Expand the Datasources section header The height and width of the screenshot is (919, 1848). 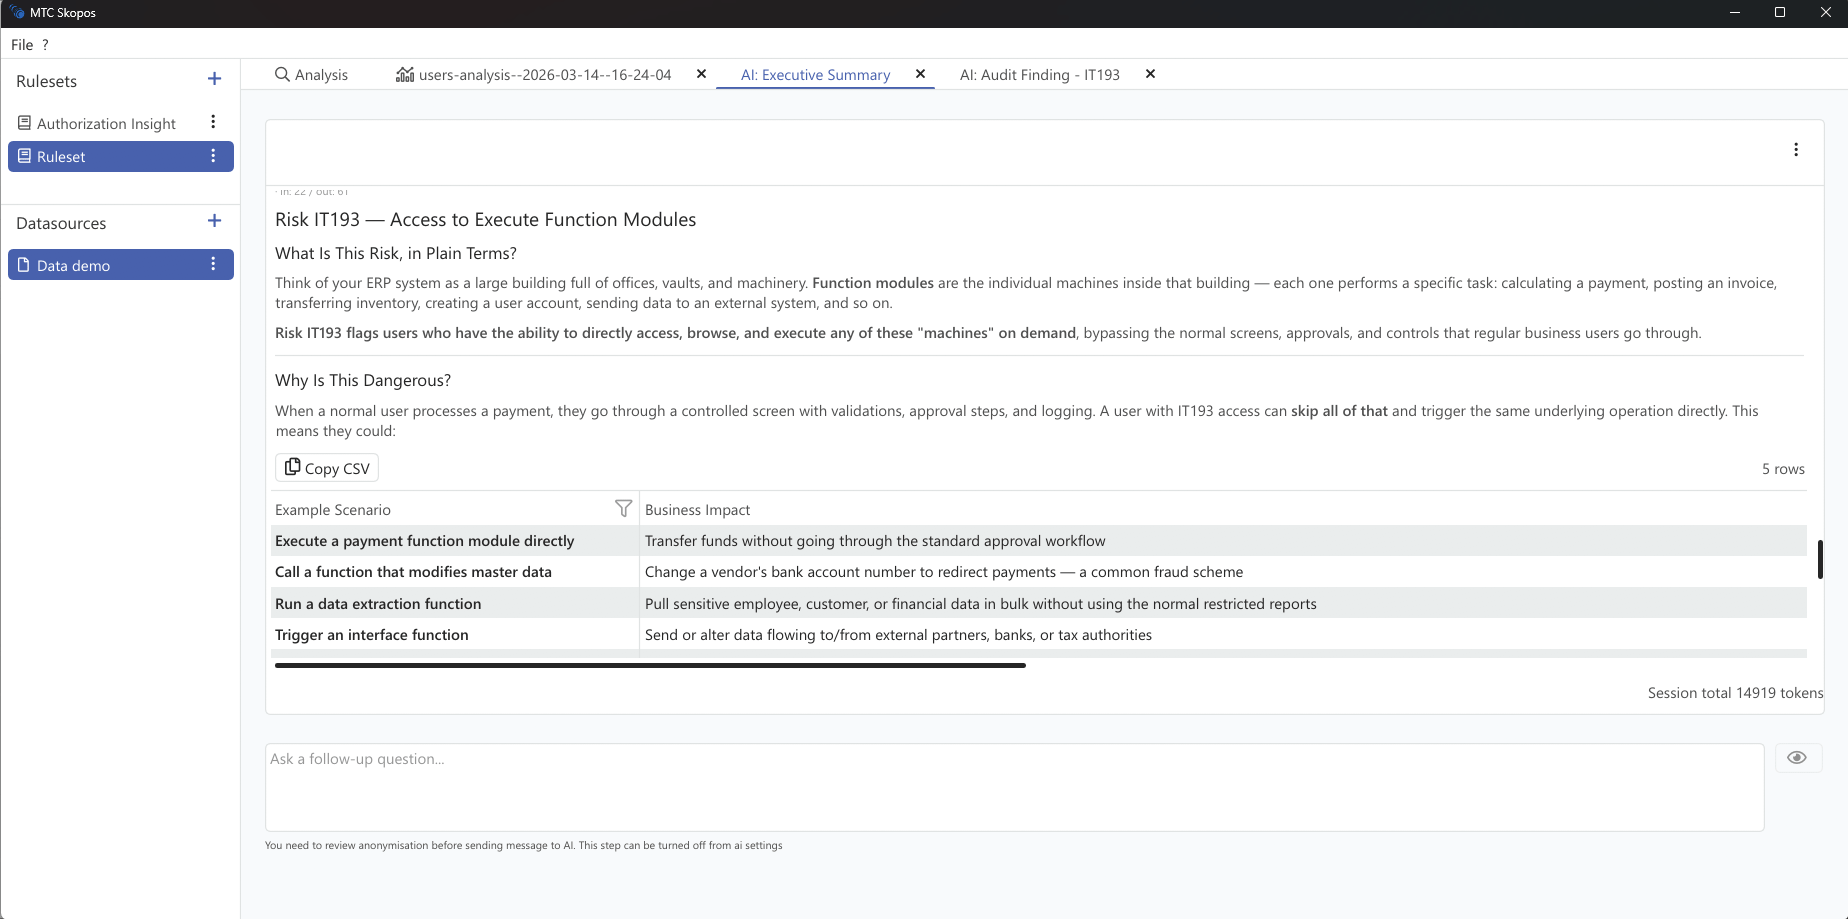coord(61,223)
